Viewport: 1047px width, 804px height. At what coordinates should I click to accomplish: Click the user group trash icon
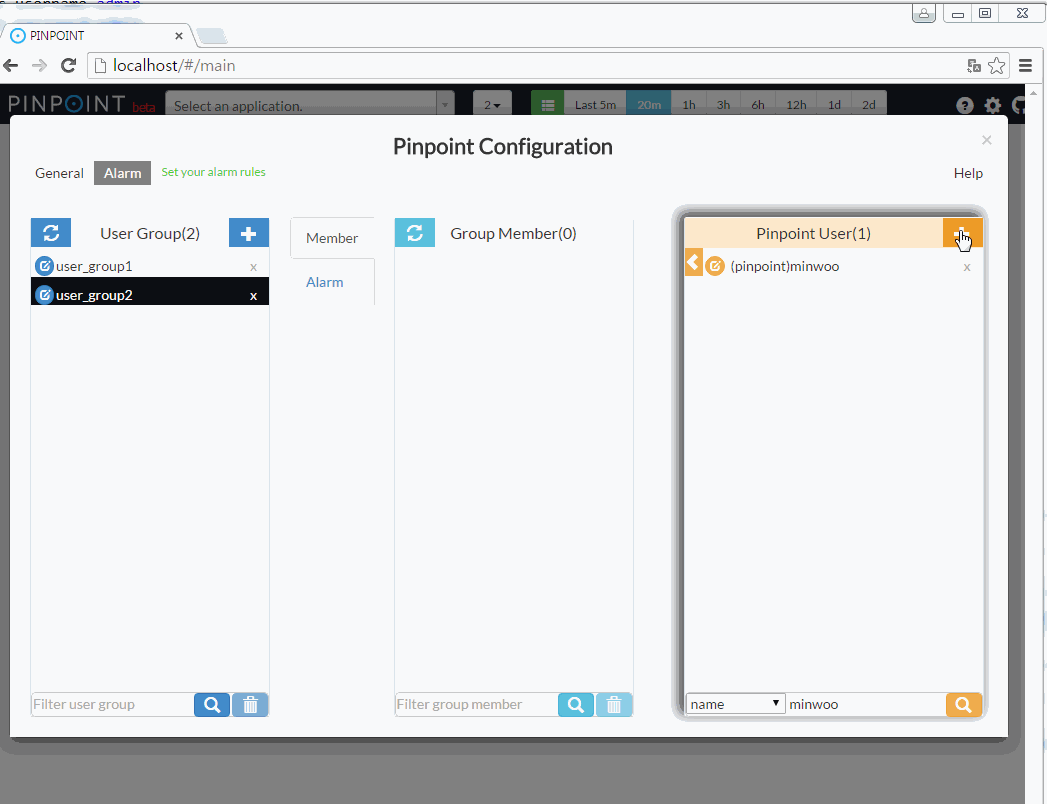[x=250, y=705]
